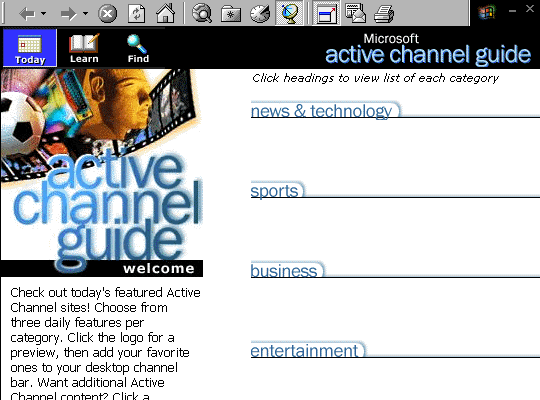The height and width of the screenshot is (400, 540).
Task: Select the Today tab
Action: coord(30,48)
